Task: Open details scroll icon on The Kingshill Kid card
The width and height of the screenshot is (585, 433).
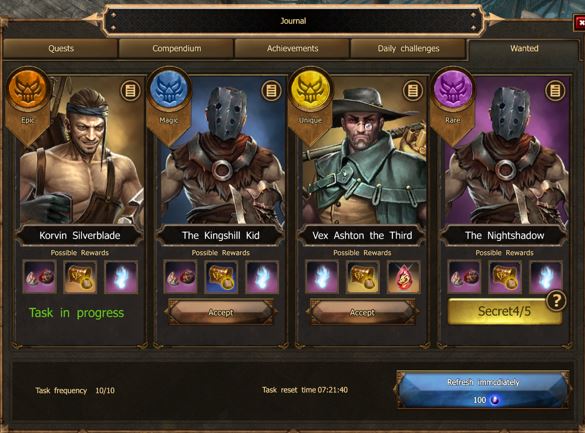Action: [x=271, y=90]
